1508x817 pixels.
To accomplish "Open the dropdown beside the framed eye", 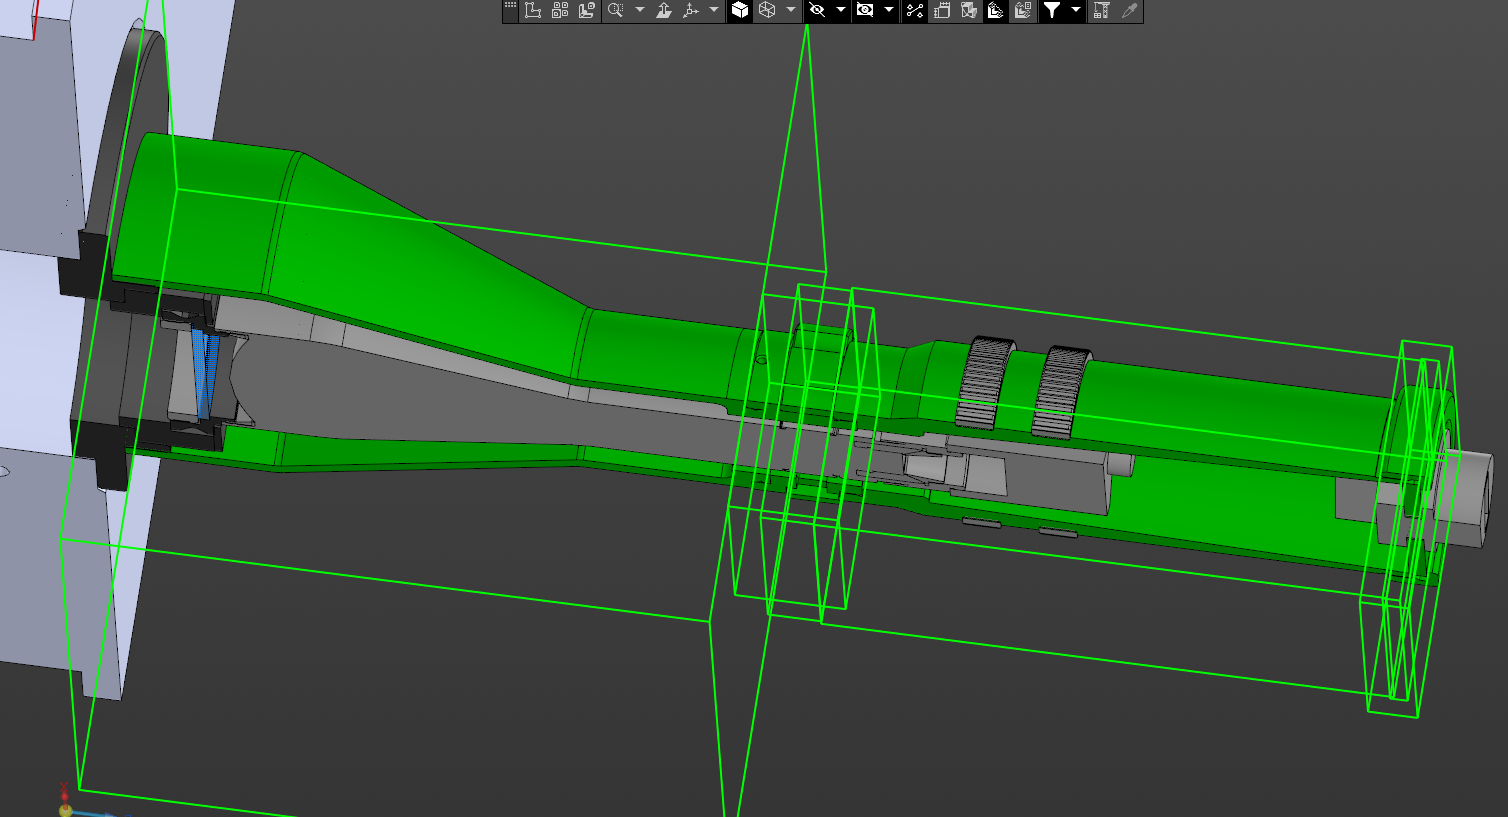I will 889,10.
